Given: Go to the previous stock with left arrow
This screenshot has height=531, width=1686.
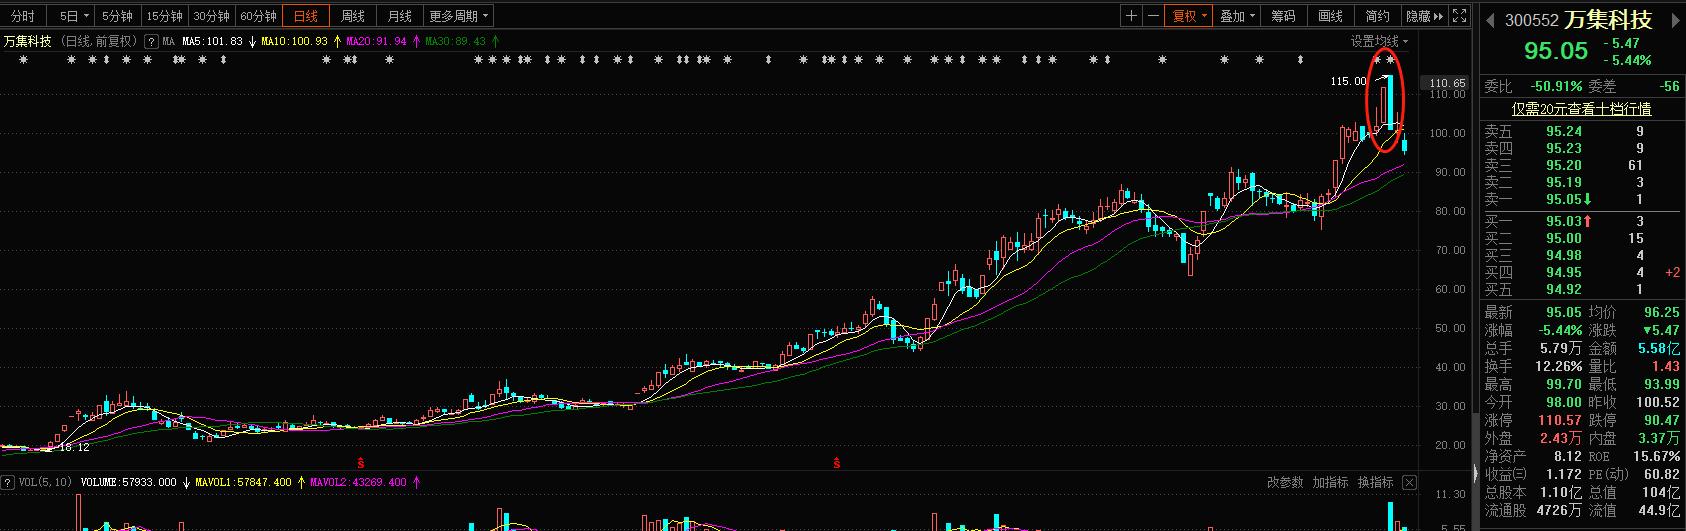Looking at the screenshot, I should pos(1489,18).
